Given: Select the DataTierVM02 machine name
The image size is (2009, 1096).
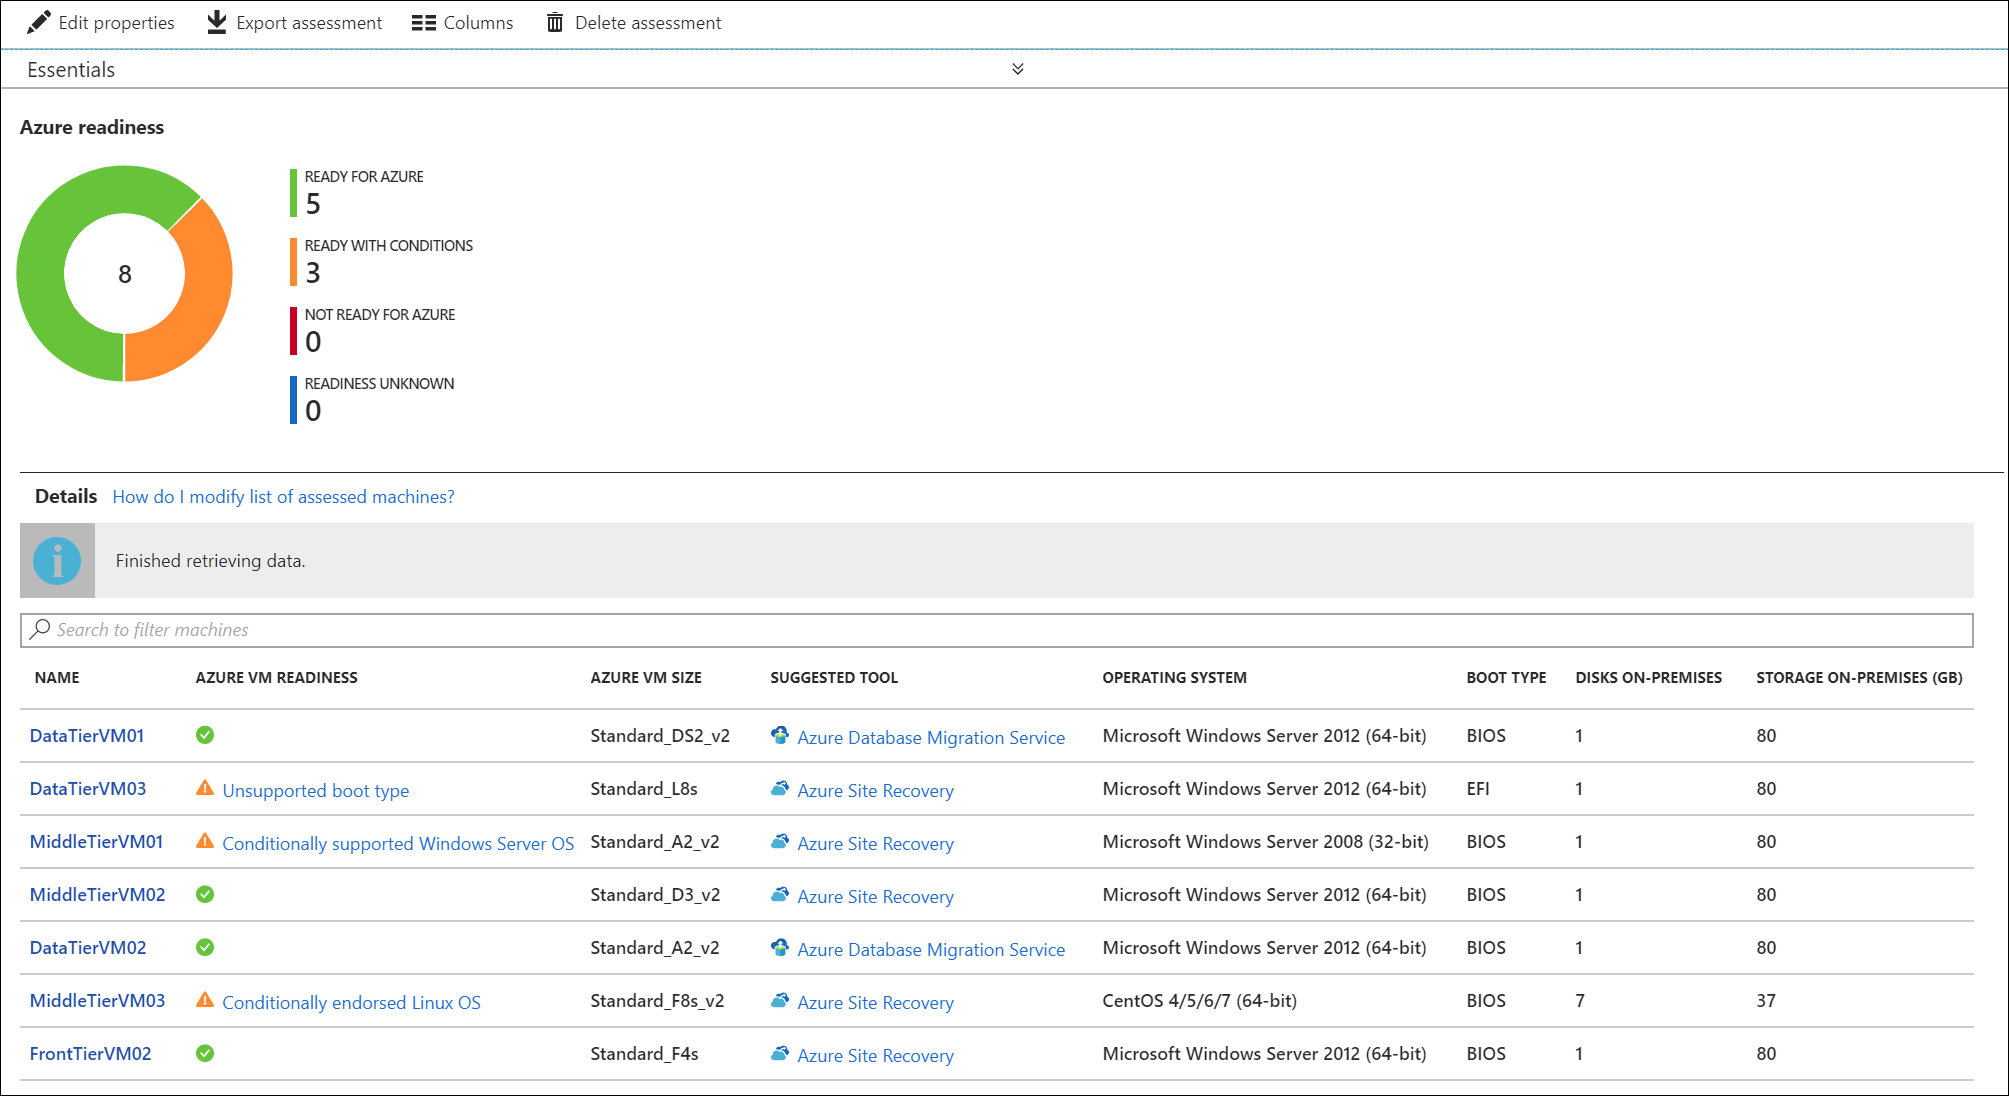Looking at the screenshot, I should pos(88,947).
